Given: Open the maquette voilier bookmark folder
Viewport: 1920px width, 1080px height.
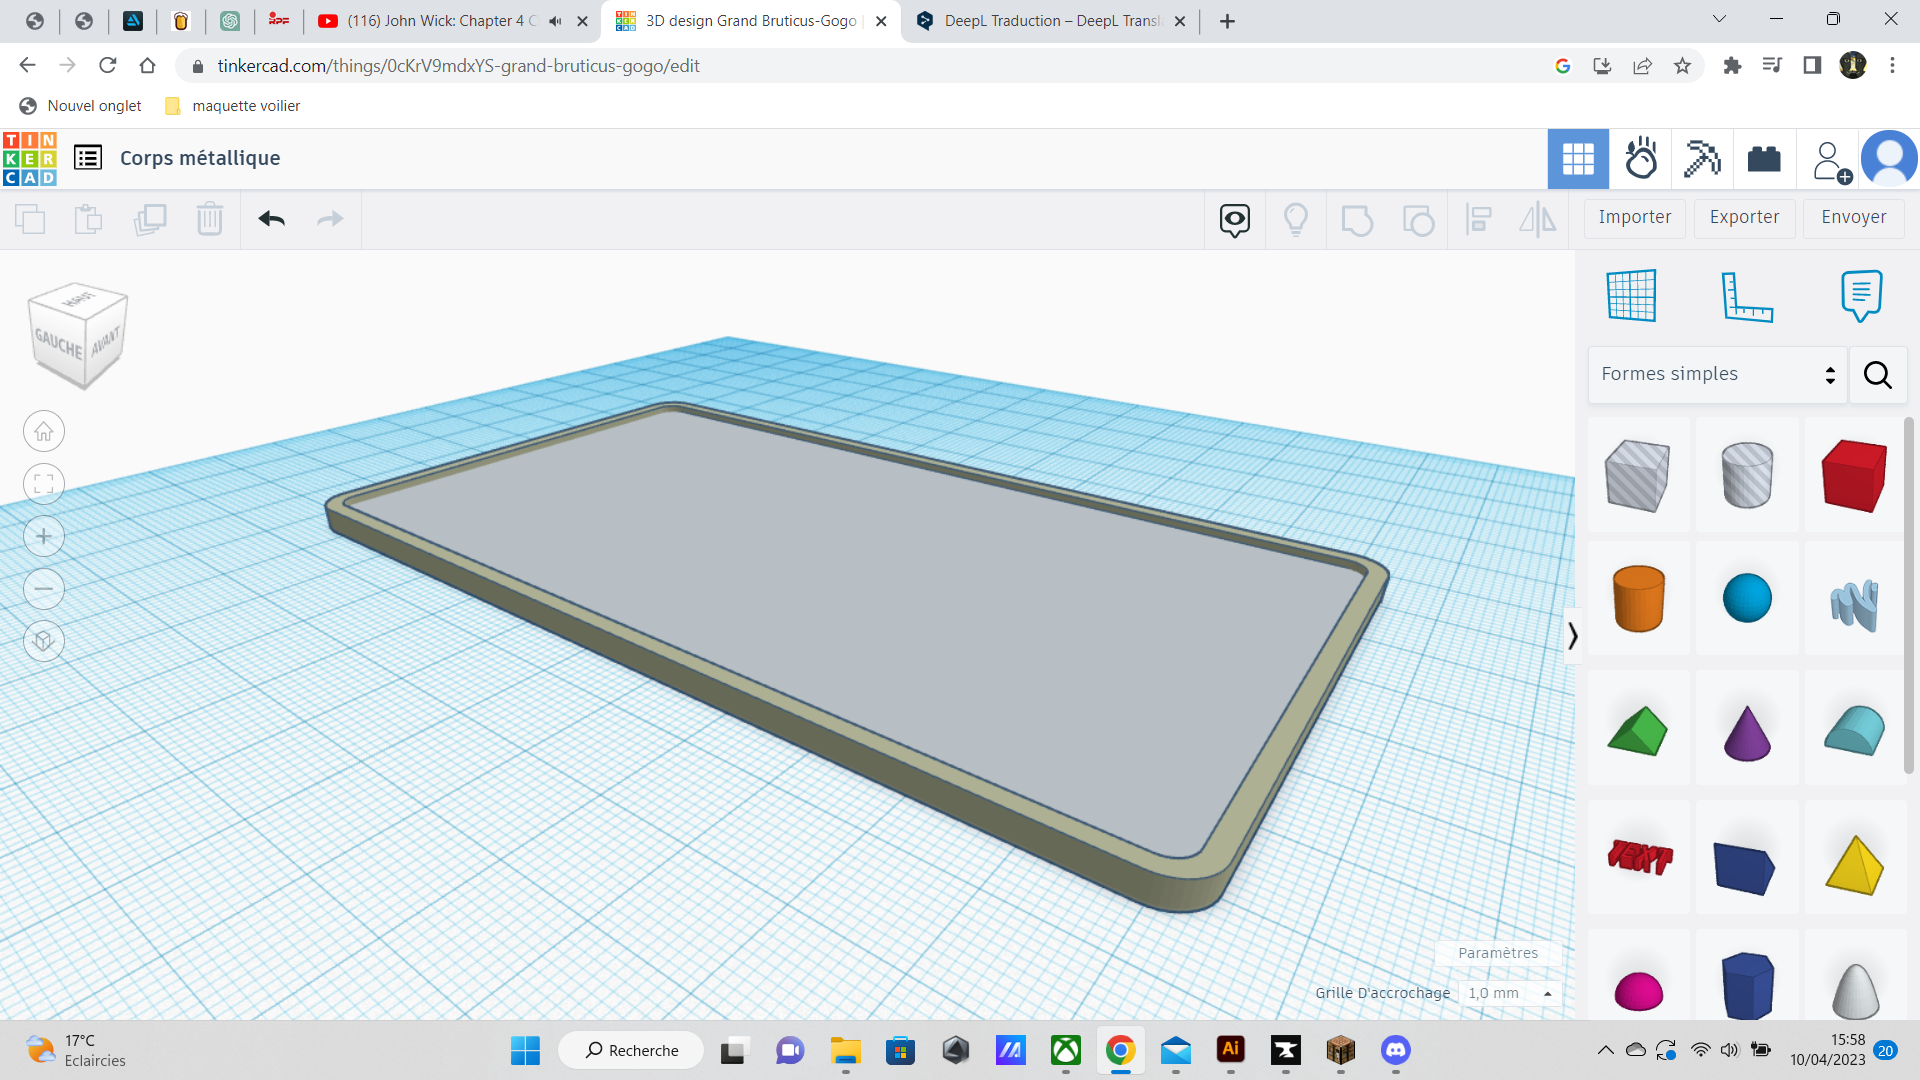Looking at the screenshot, I should [x=233, y=106].
